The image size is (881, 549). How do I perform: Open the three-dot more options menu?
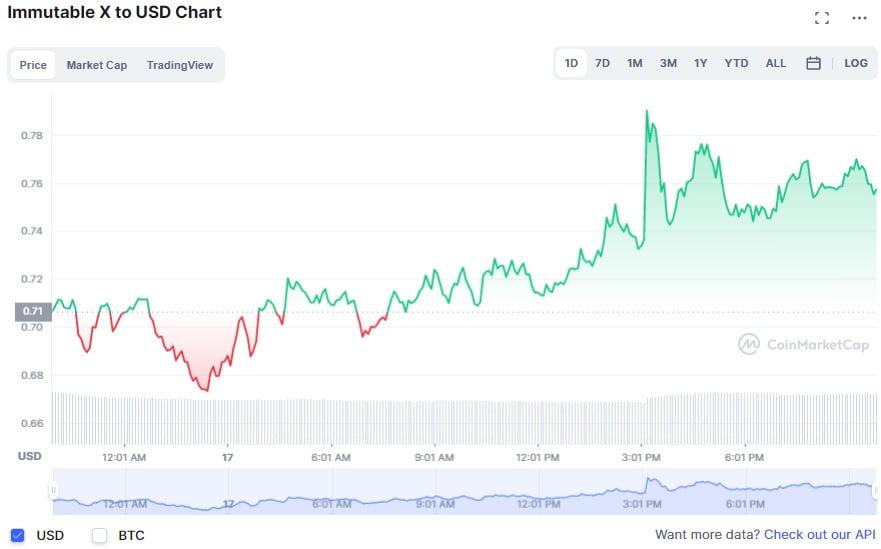click(x=859, y=18)
